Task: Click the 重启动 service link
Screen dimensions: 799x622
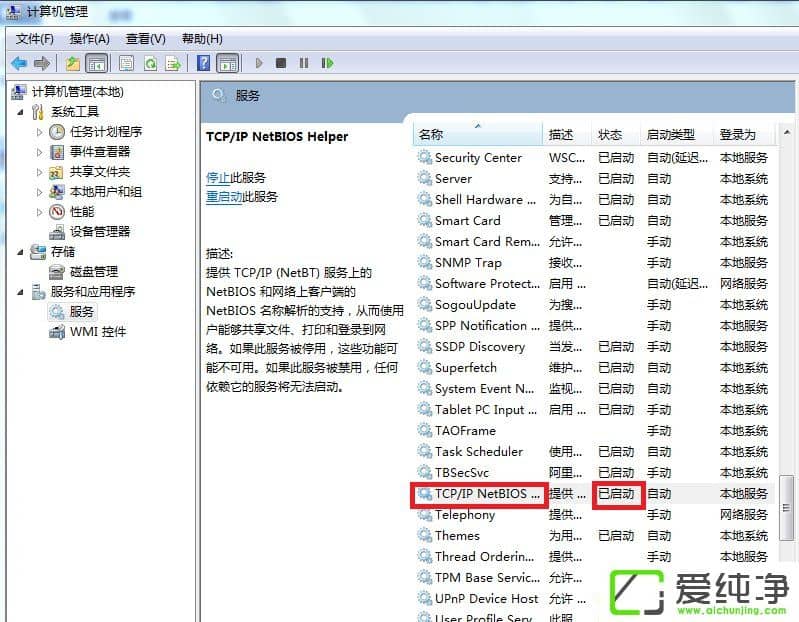Action: (x=224, y=197)
